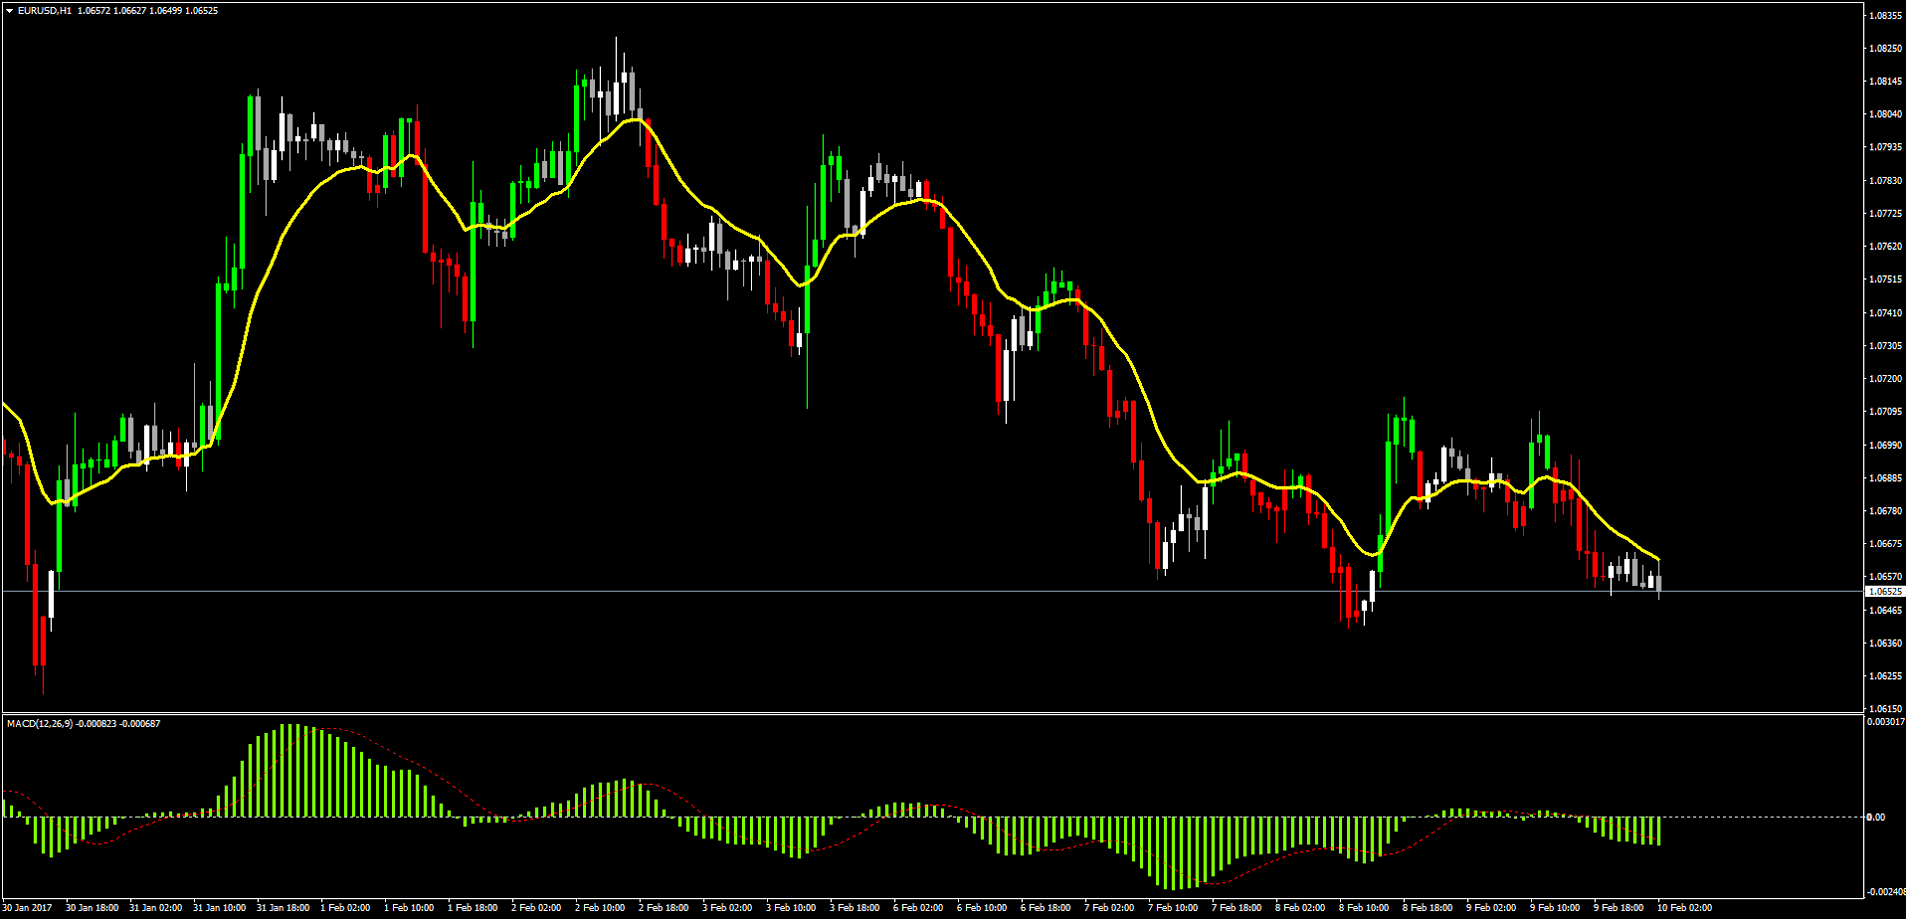Click the 9 Feb 10:00 time label
Viewport: 1906px width, 919px height.
(x=1555, y=908)
